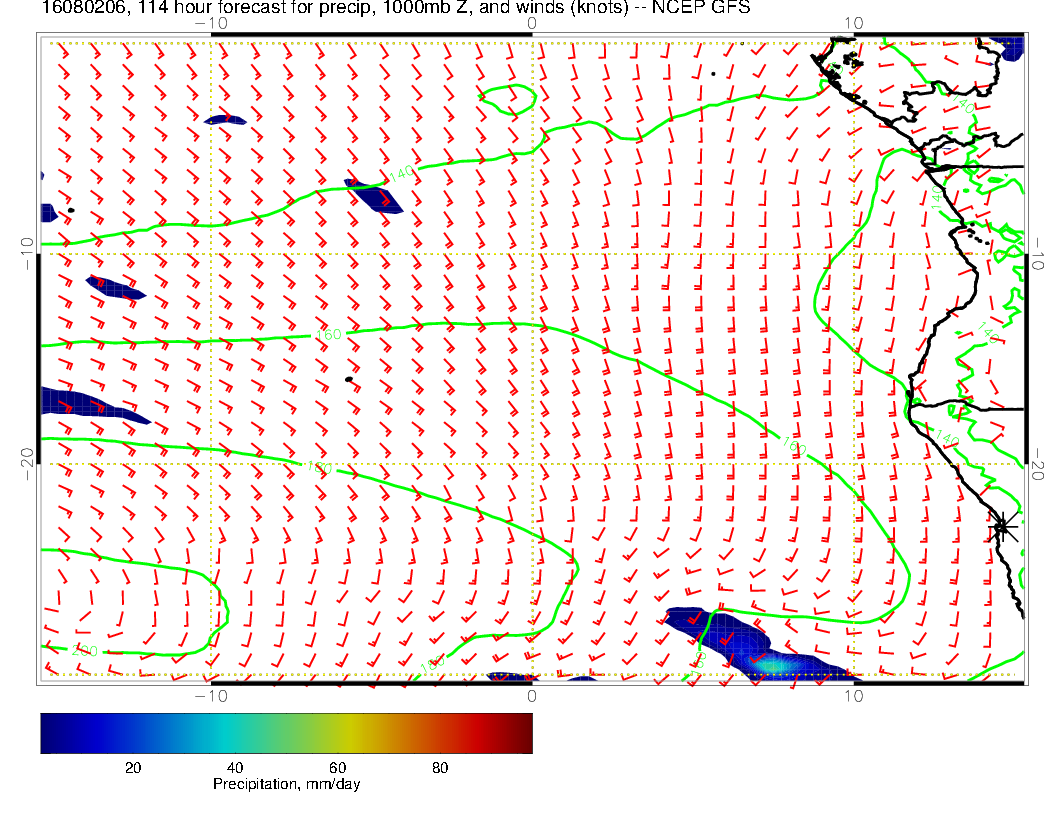Click the "-20" latitude label on left axis

pyautogui.click(x=27, y=456)
